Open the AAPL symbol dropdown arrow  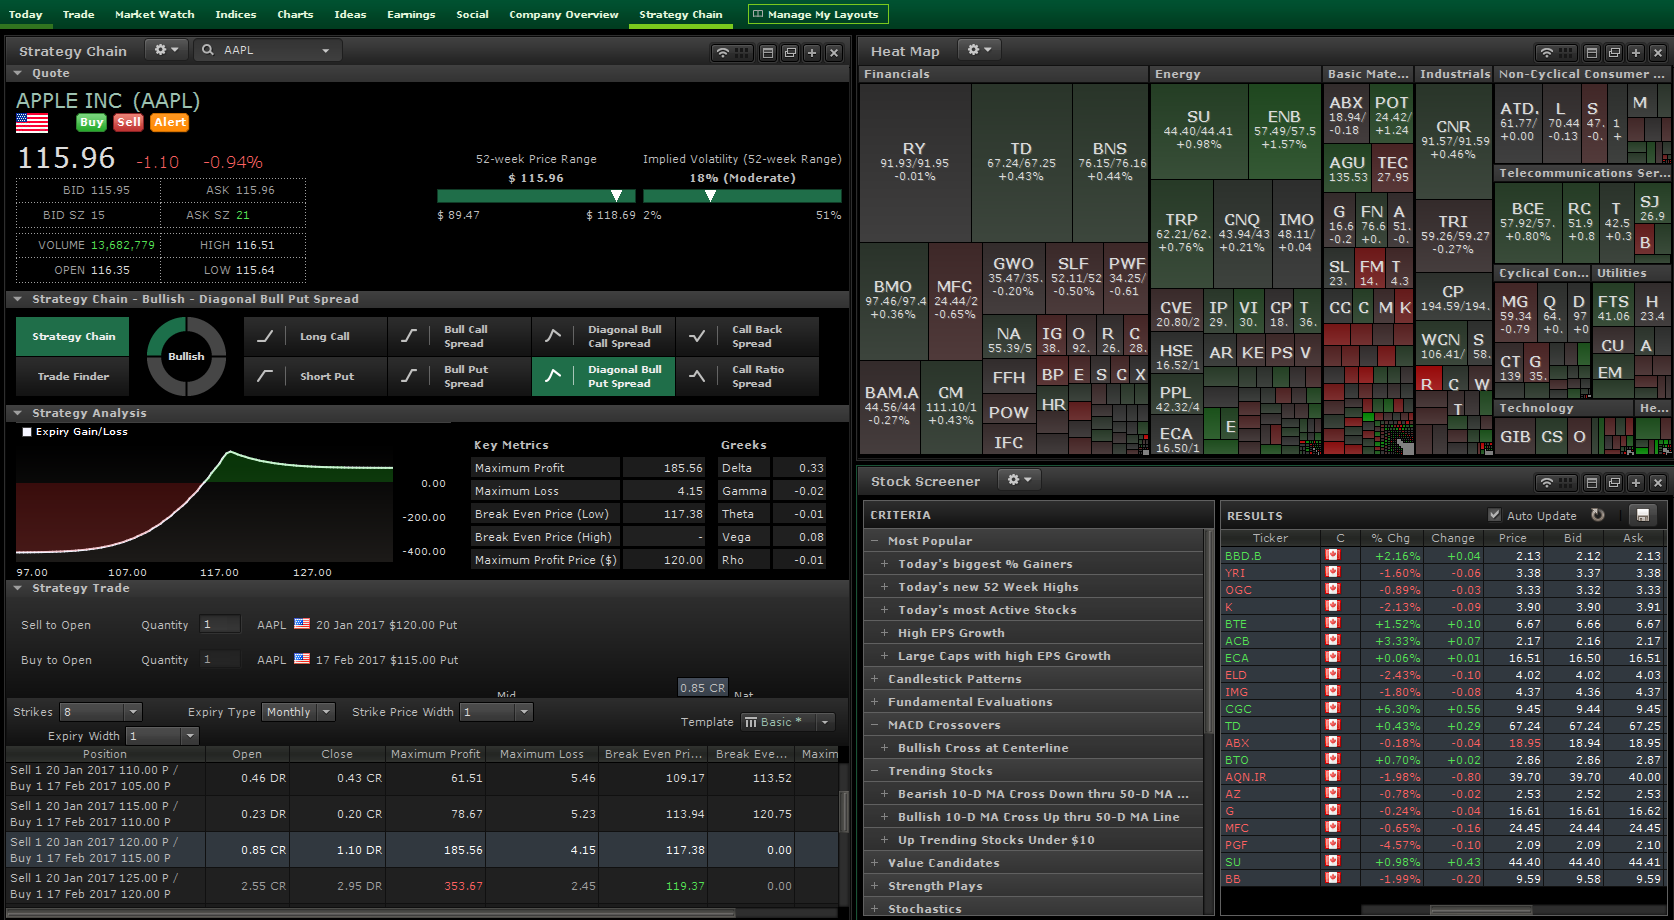[325, 50]
